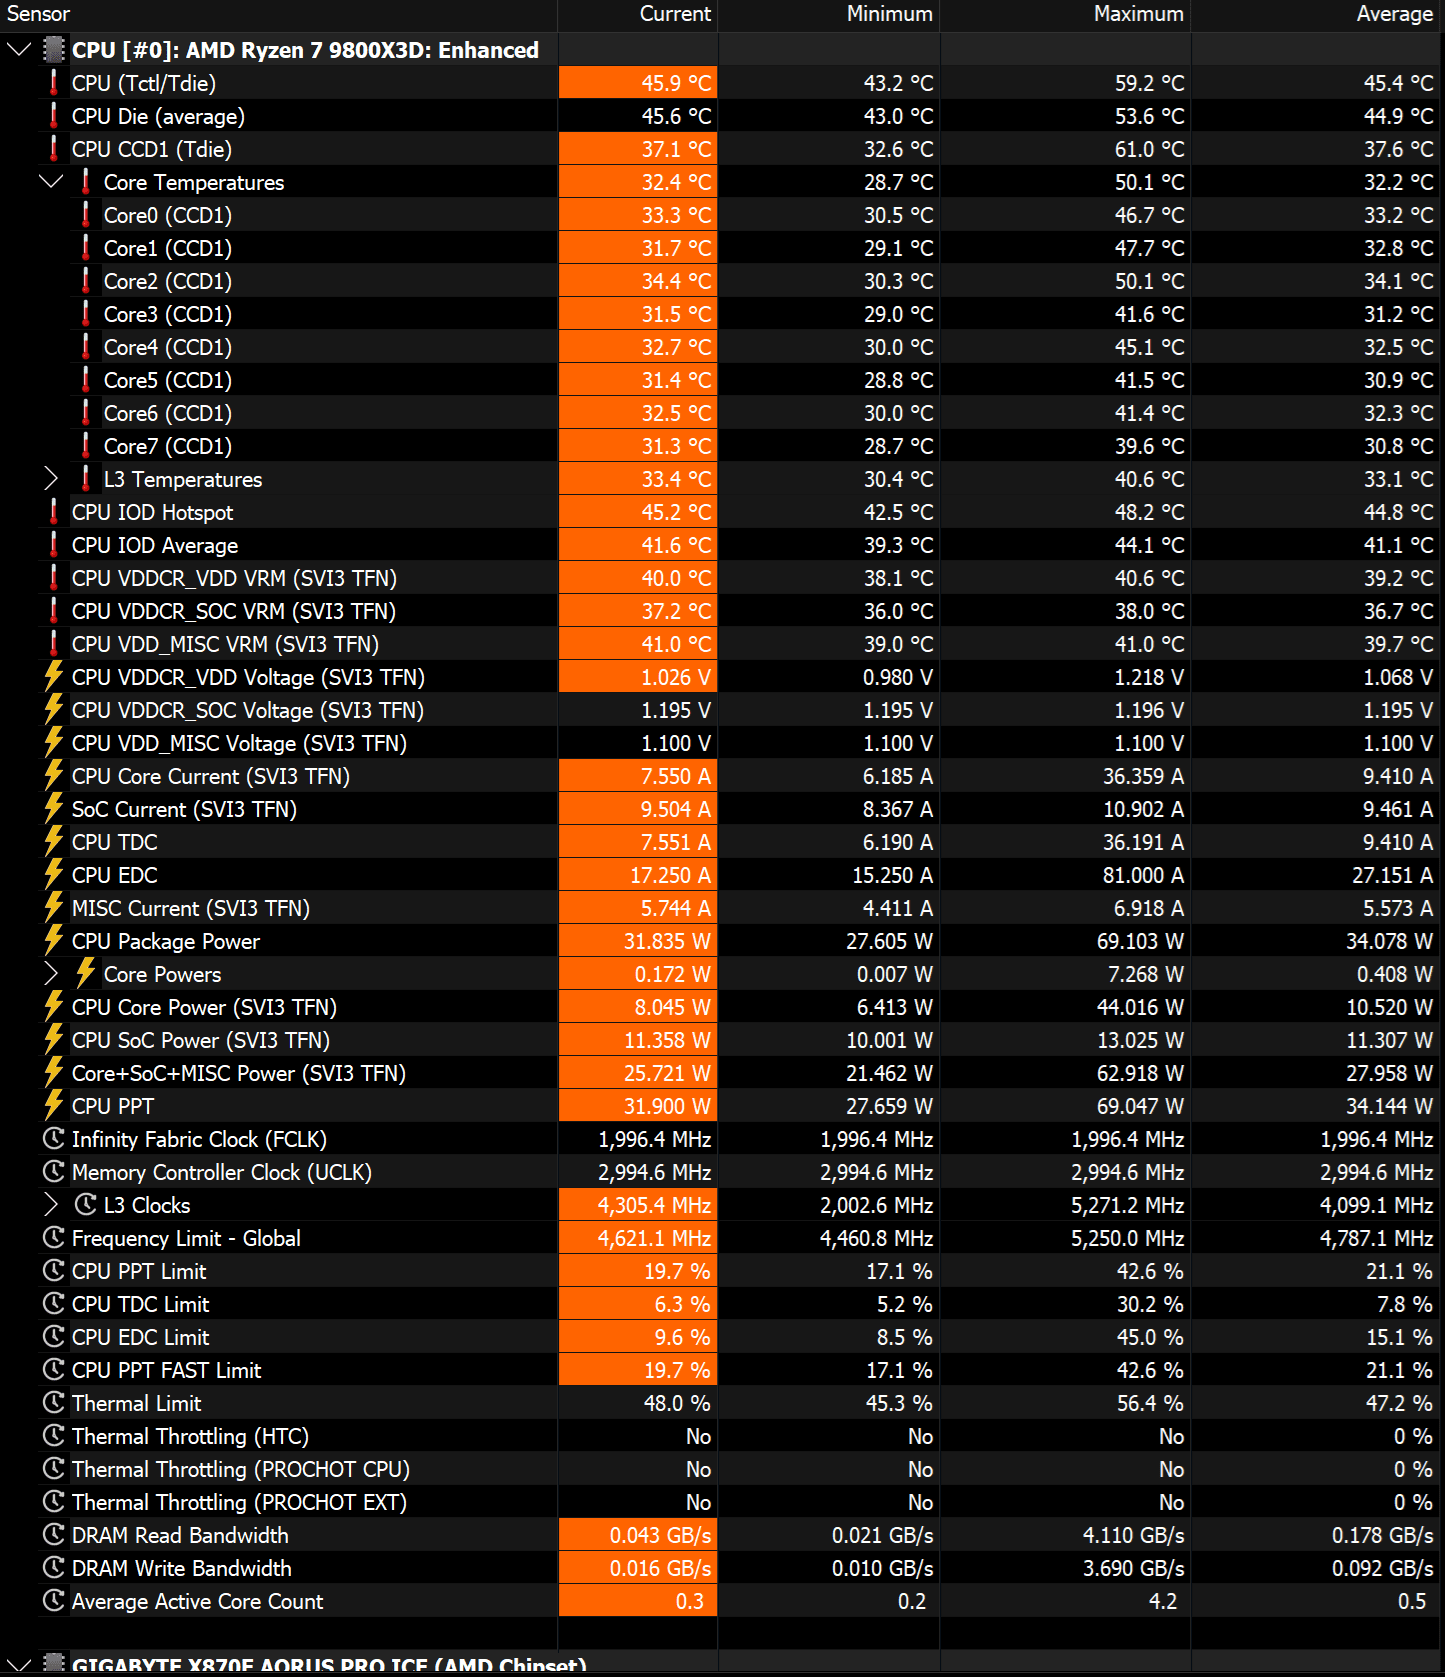The image size is (1445, 1677).
Task: Click lightning icon of CPU Core Current
Action: coord(54,776)
